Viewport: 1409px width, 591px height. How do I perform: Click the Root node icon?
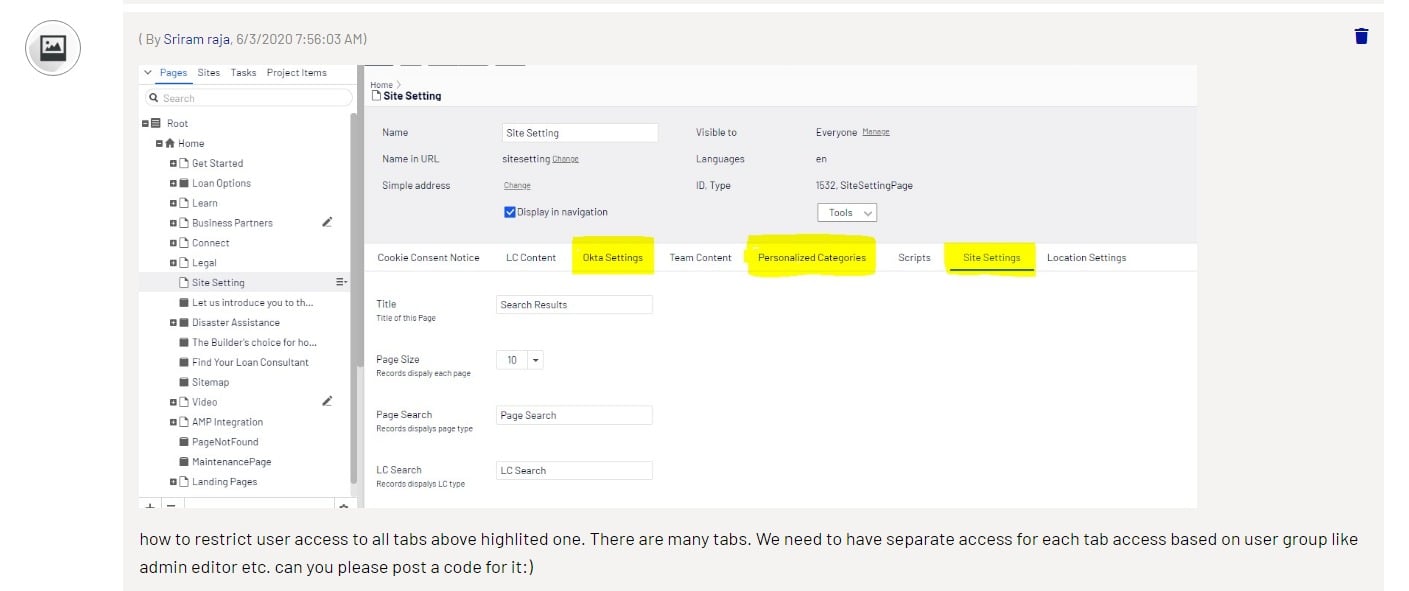[156, 123]
